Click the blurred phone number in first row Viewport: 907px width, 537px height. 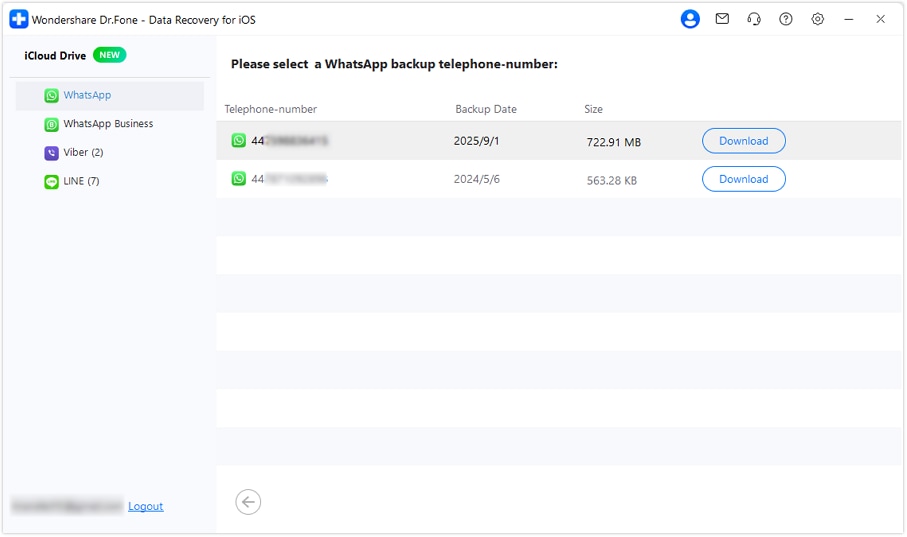(x=290, y=141)
